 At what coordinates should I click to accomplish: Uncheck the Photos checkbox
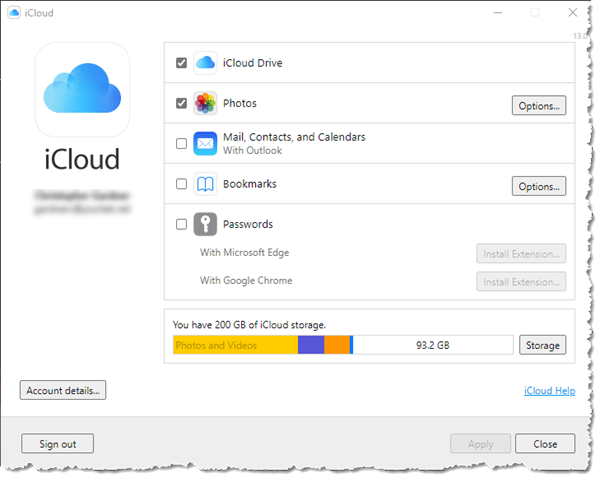click(x=181, y=103)
